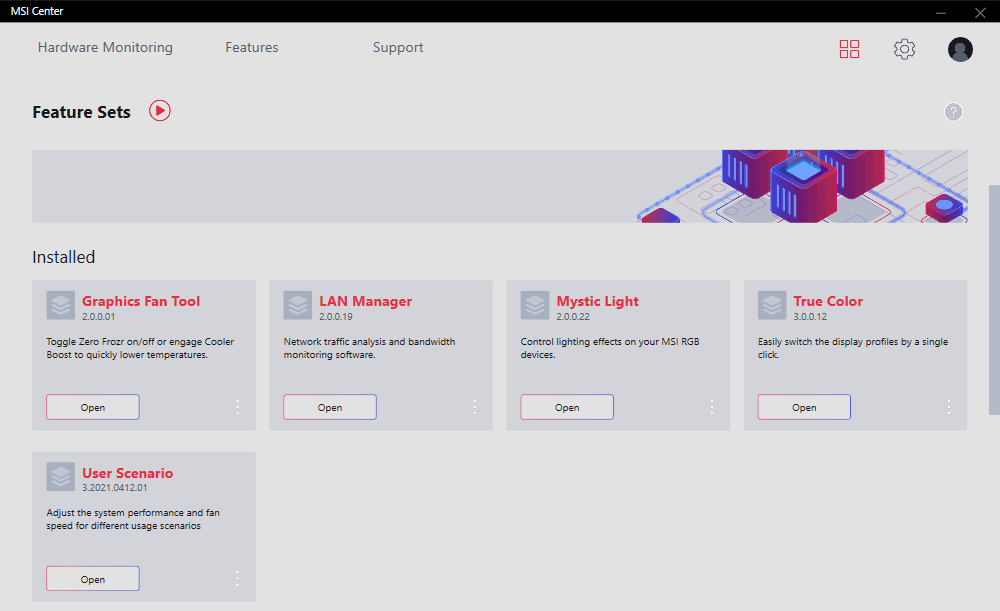Click the Mystic Light layers icon
This screenshot has height=611, width=1000.
(534, 306)
